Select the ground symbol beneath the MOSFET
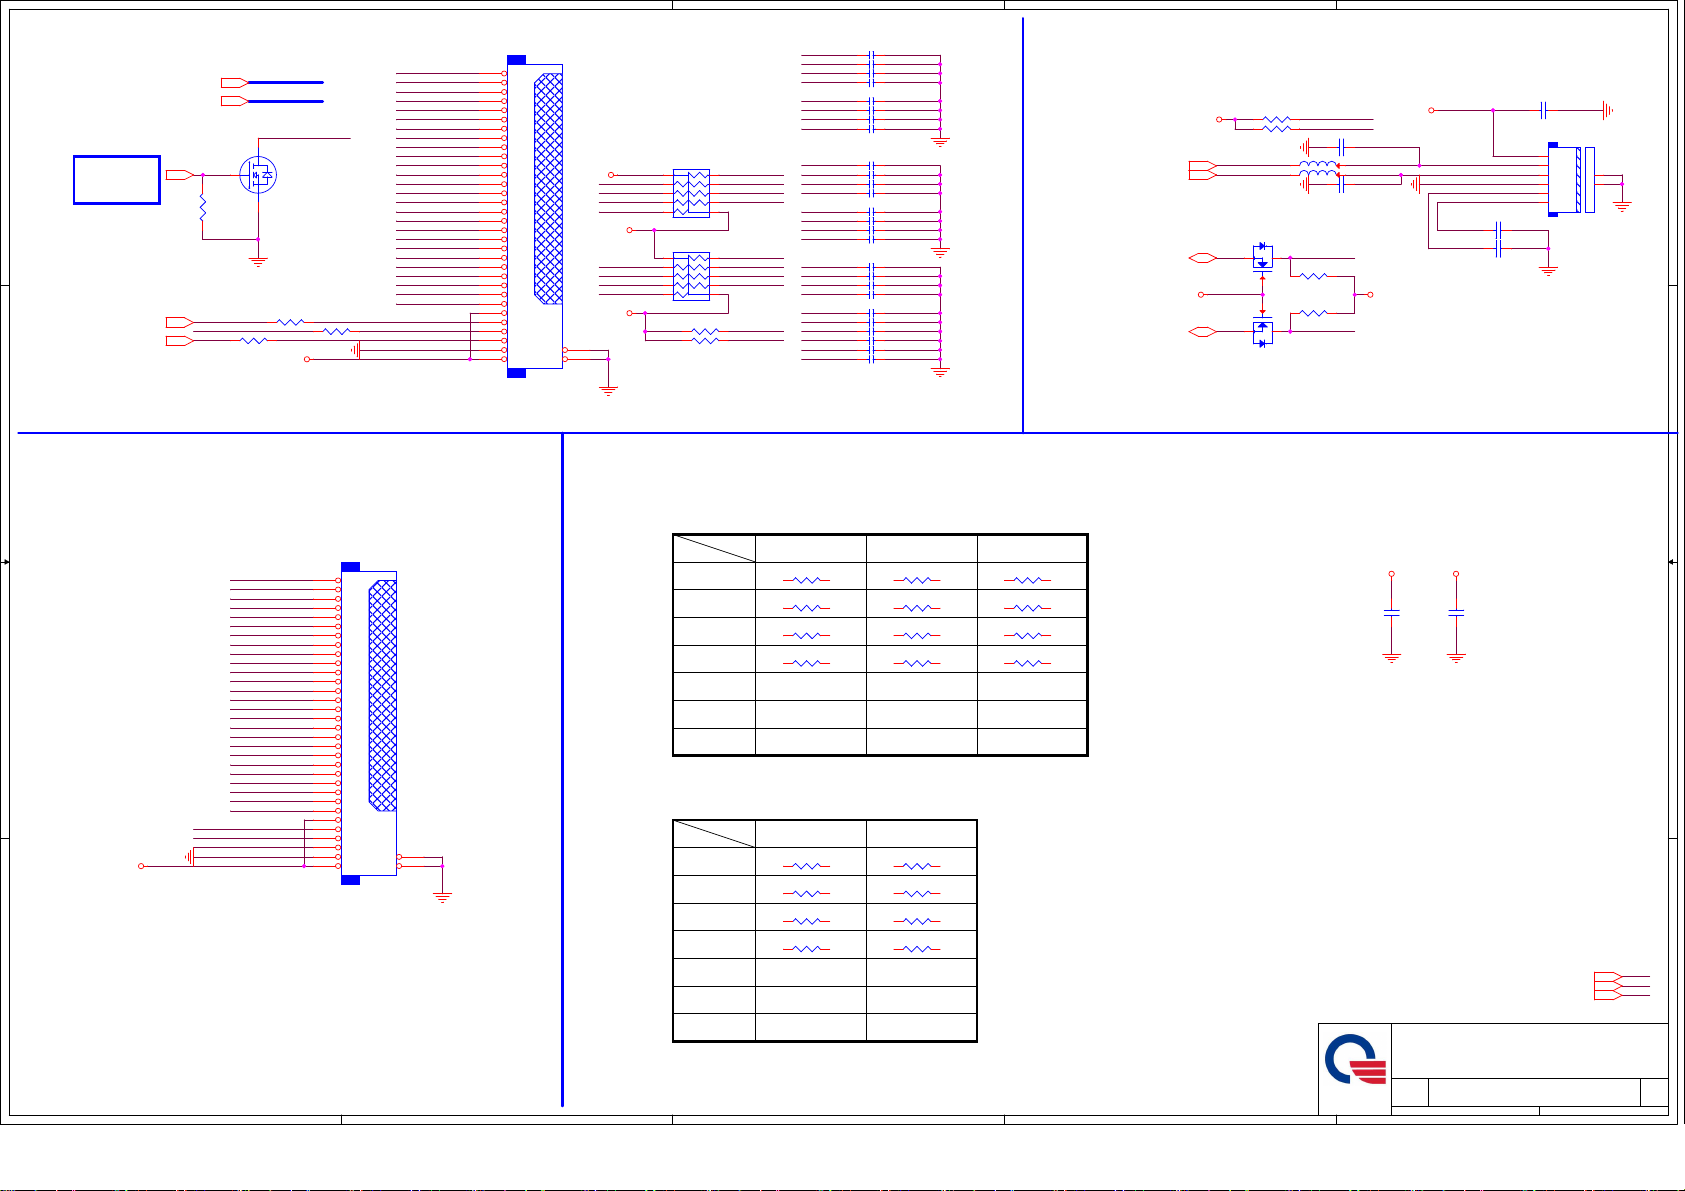 click(x=258, y=261)
